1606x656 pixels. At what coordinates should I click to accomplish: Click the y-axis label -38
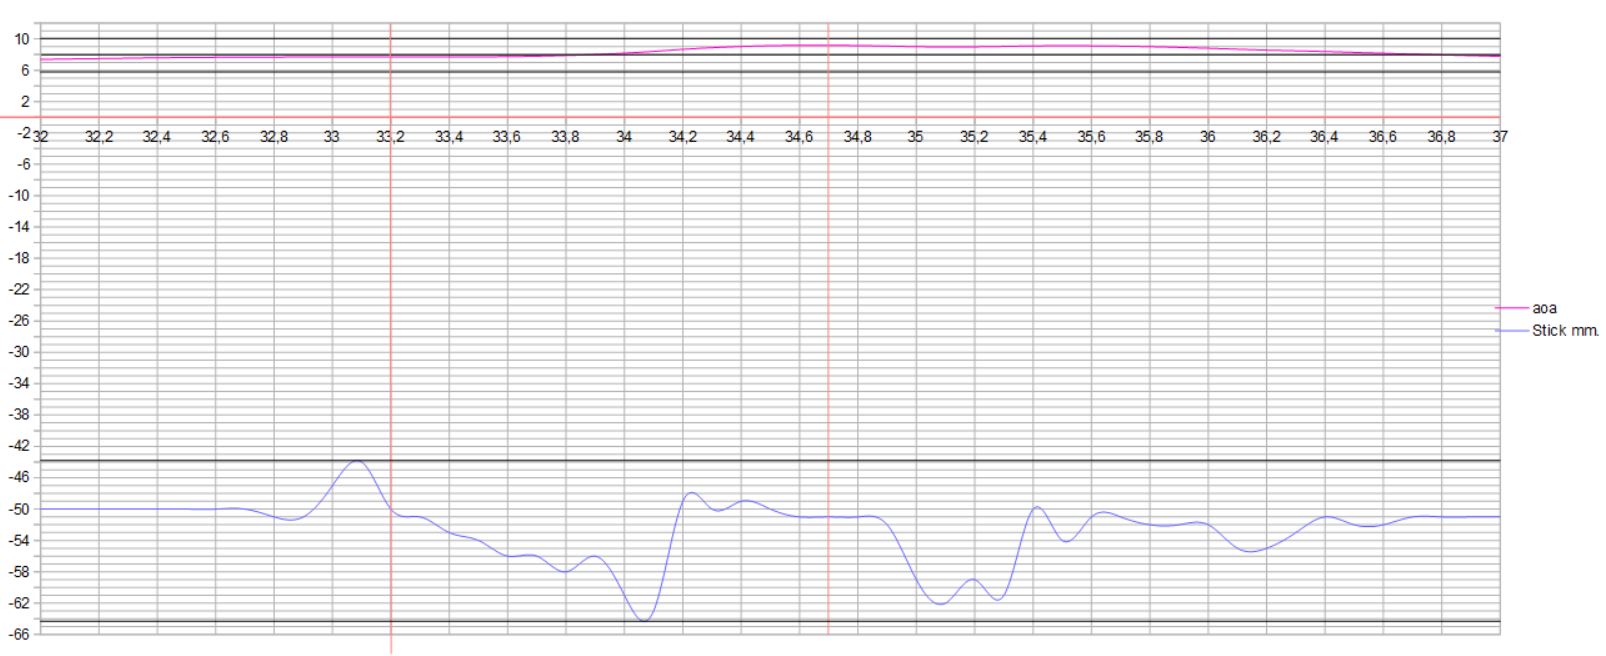point(20,414)
